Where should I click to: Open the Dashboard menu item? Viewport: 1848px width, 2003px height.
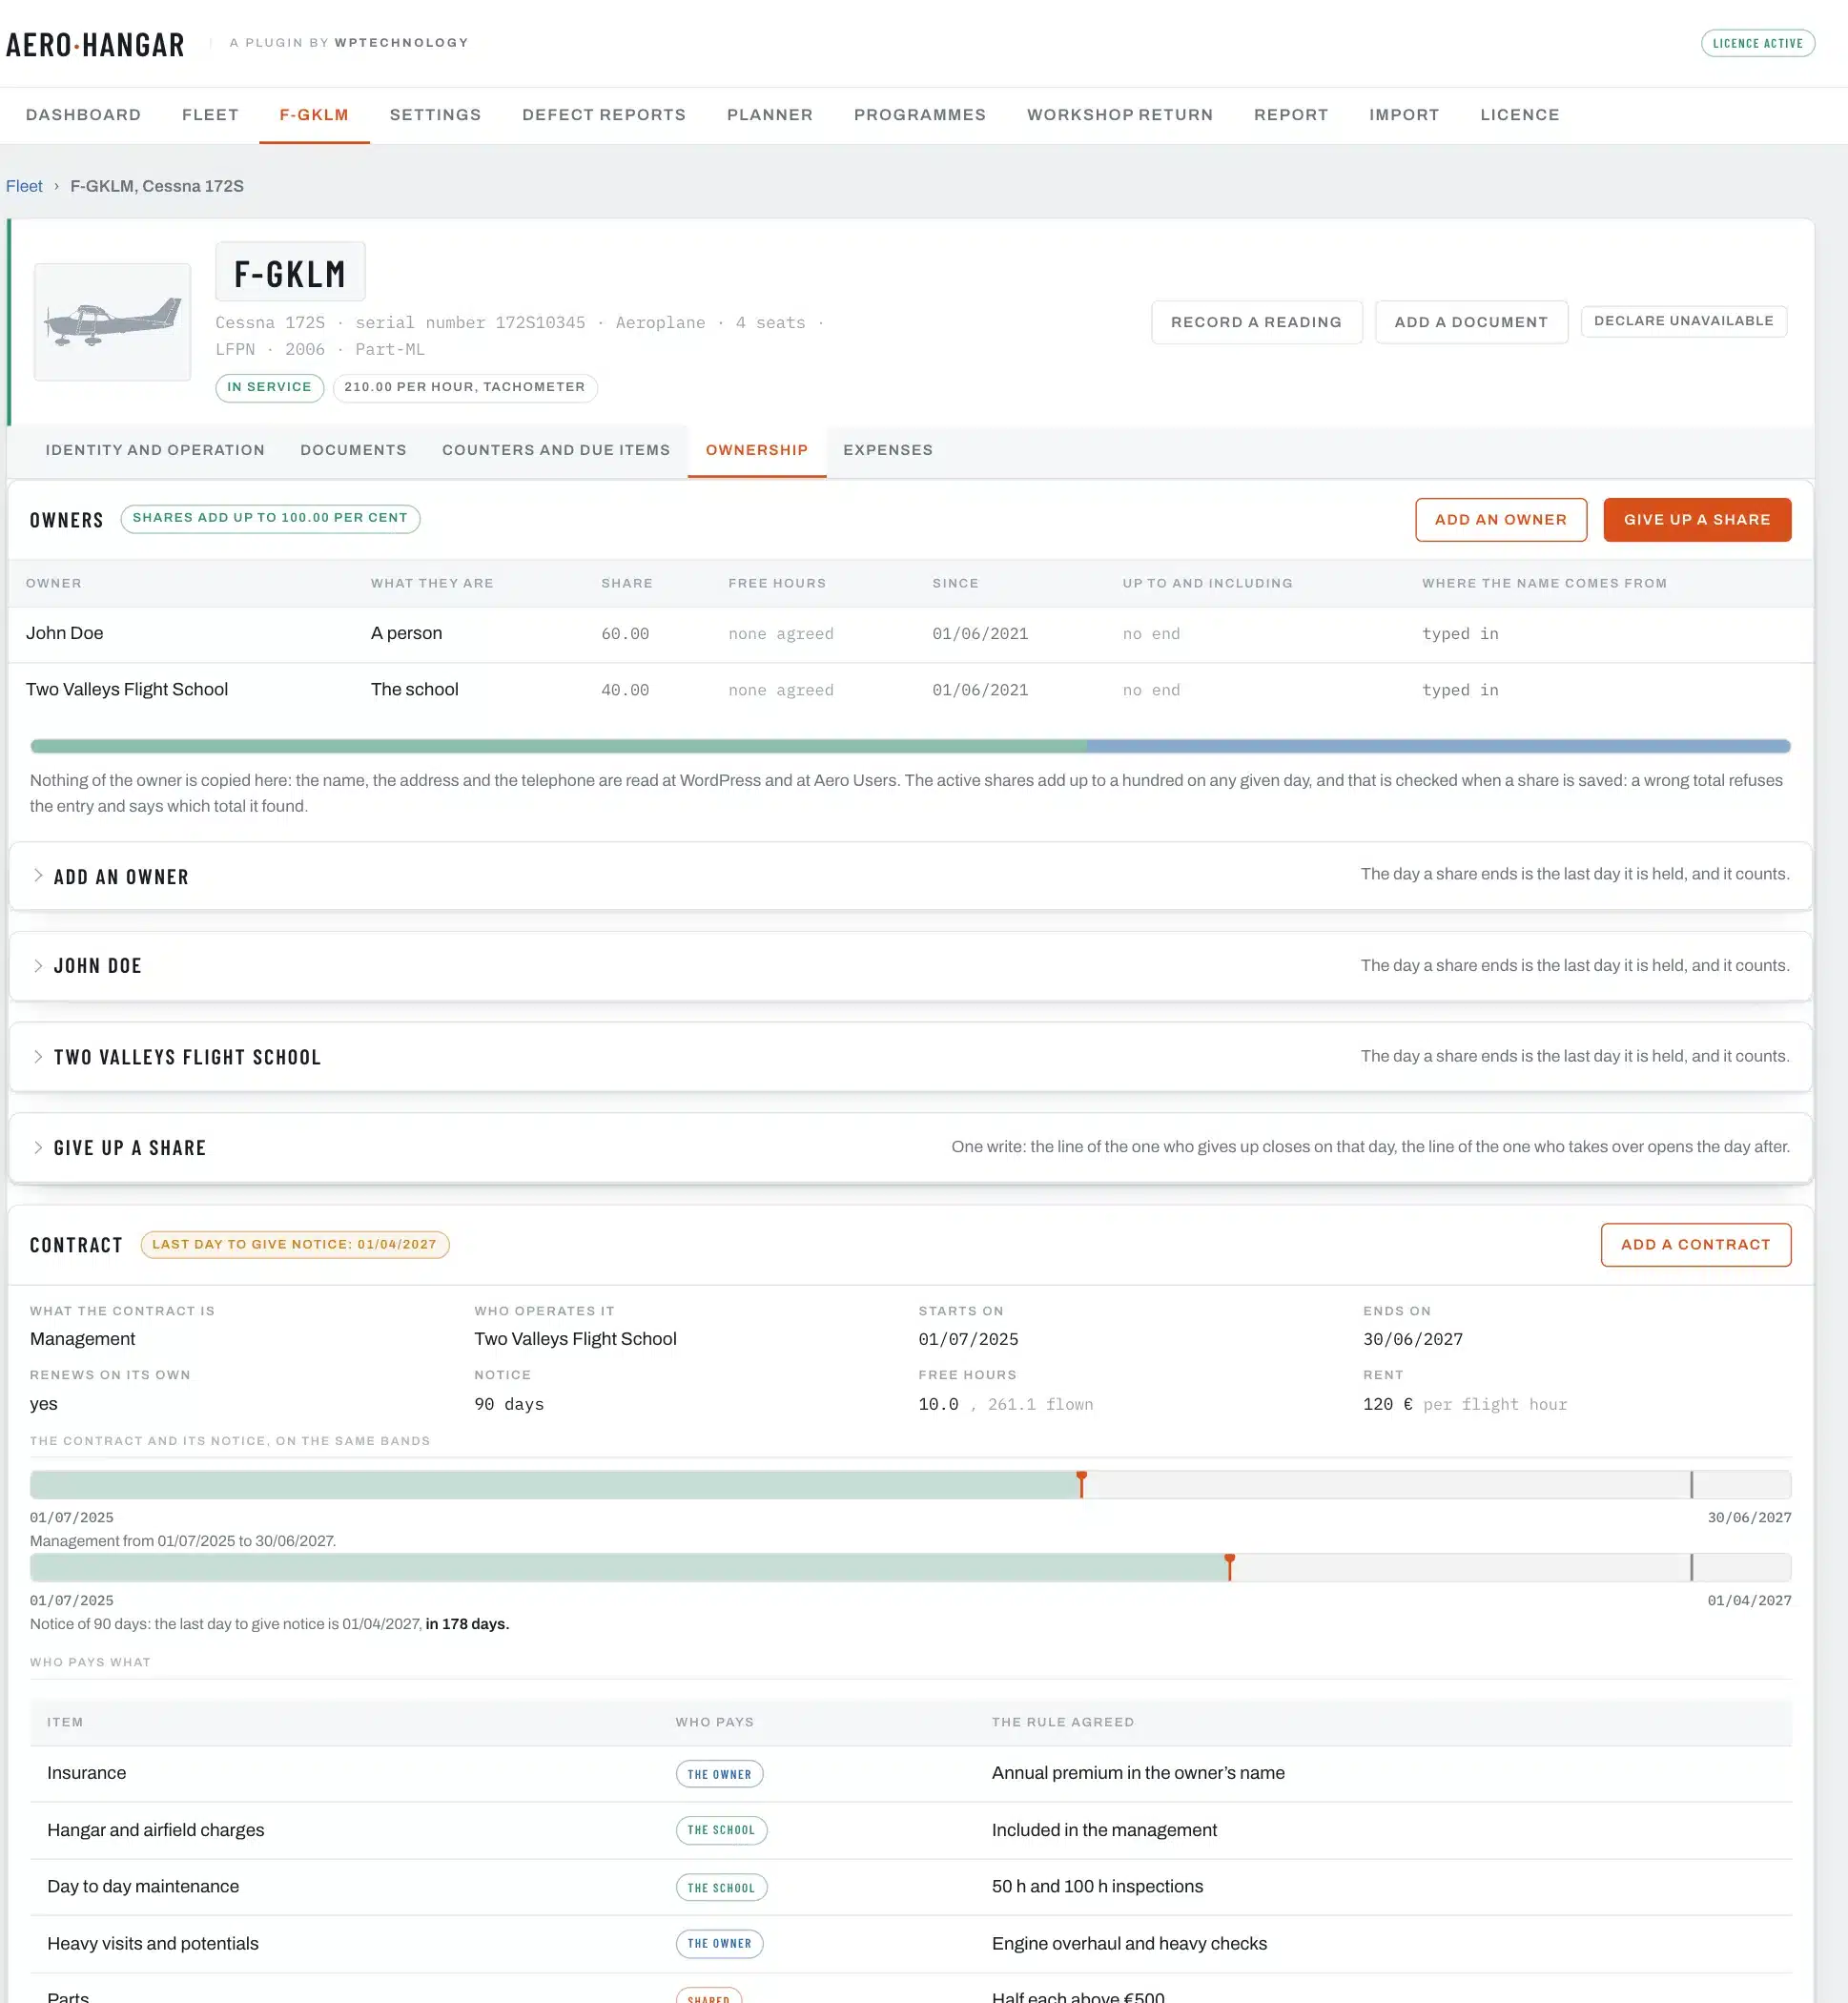tap(83, 115)
